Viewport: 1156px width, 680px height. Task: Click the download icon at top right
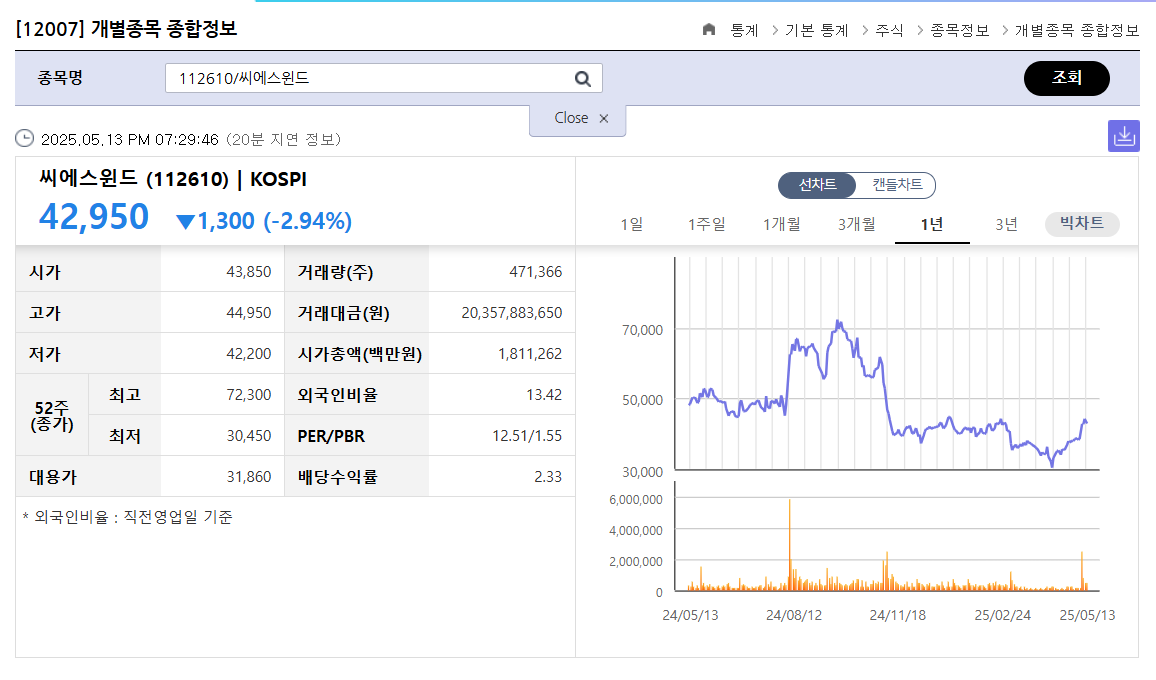[x=1124, y=135]
